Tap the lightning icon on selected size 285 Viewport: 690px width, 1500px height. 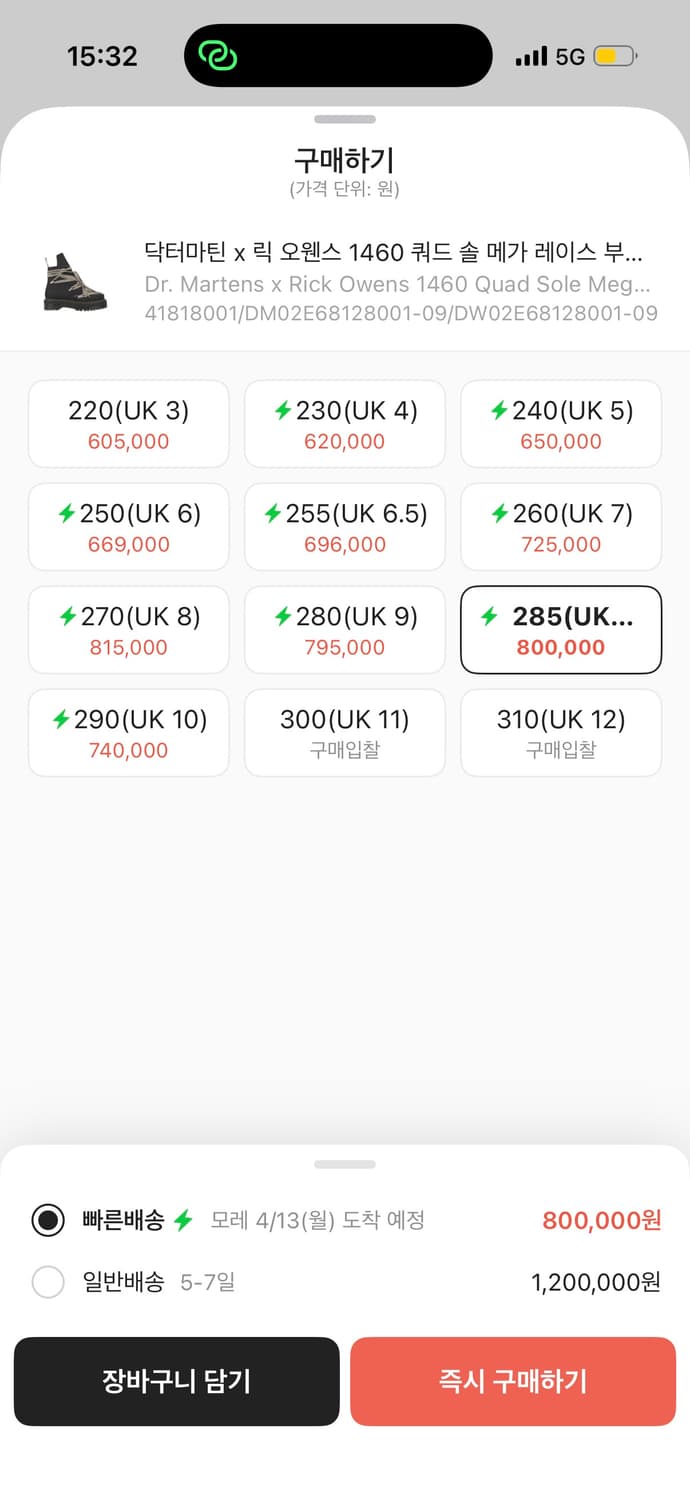pos(490,617)
